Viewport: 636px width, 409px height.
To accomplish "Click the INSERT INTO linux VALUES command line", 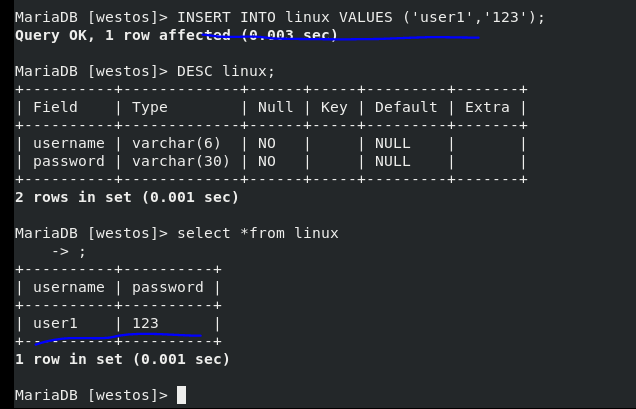I will click(280, 17).
